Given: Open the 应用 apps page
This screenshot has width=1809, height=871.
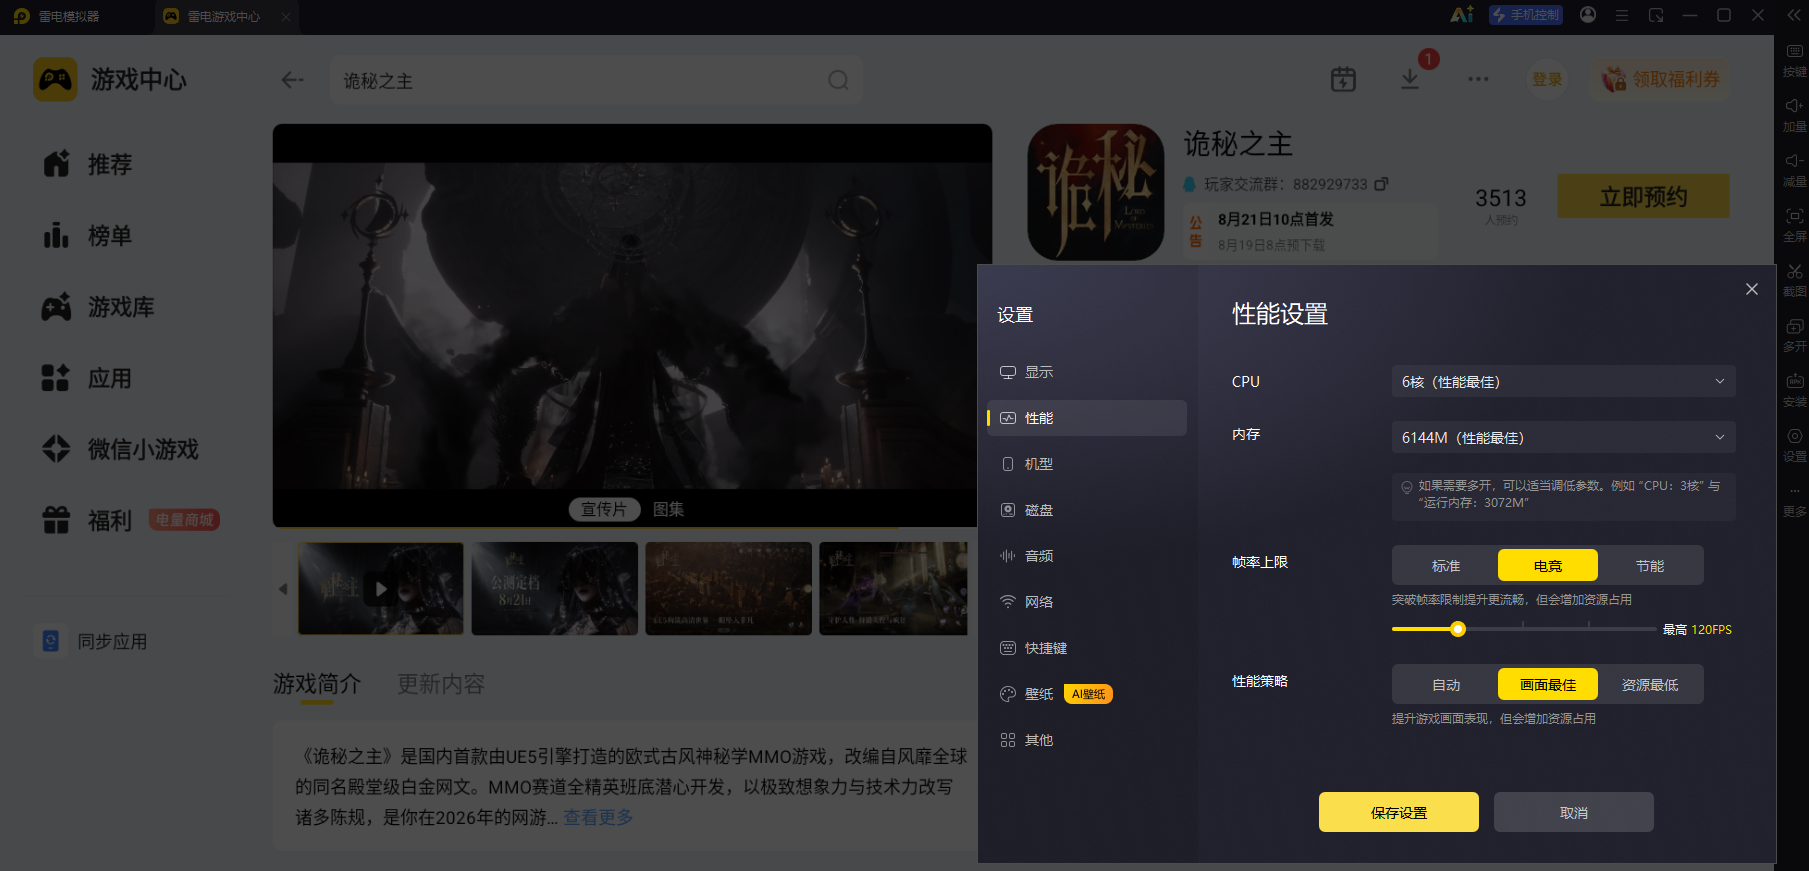Looking at the screenshot, I should [x=88, y=378].
